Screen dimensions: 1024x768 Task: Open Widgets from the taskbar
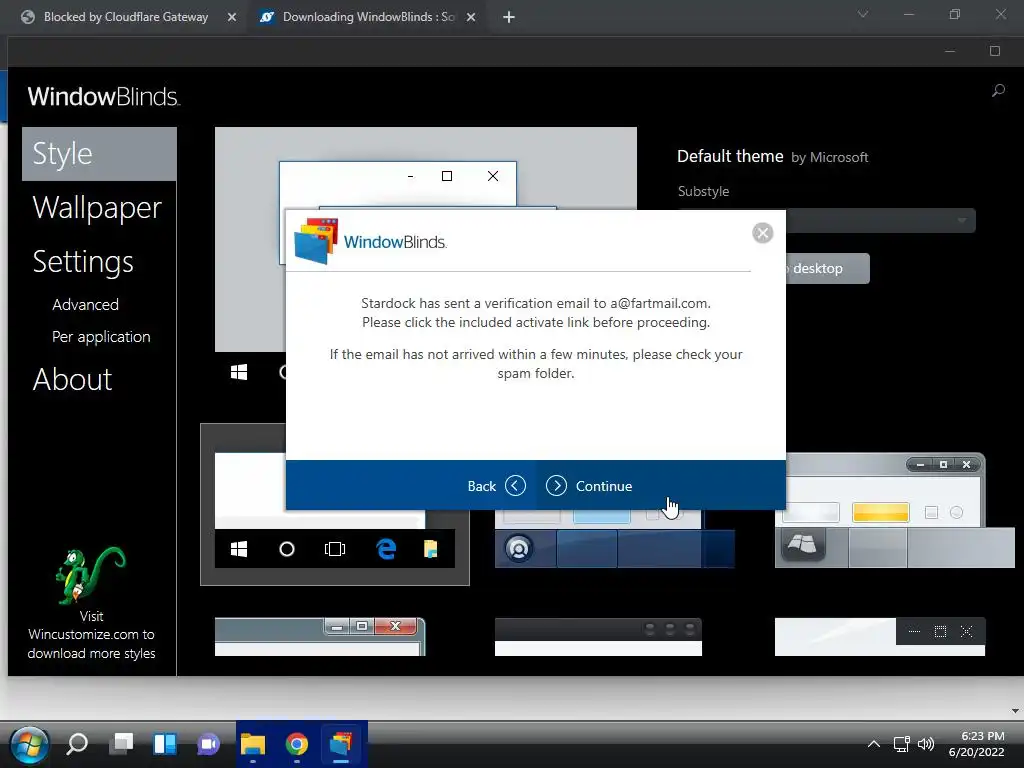click(x=165, y=744)
